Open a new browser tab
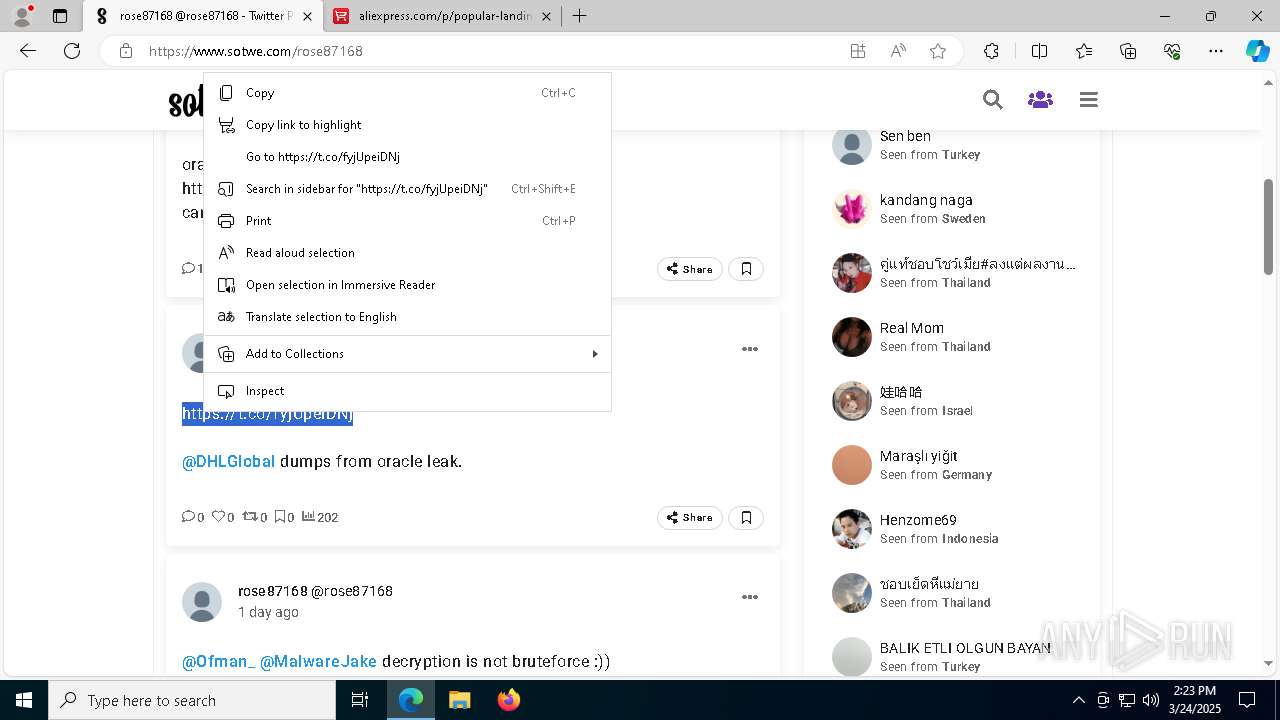This screenshot has height=720, width=1280. click(579, 16)
